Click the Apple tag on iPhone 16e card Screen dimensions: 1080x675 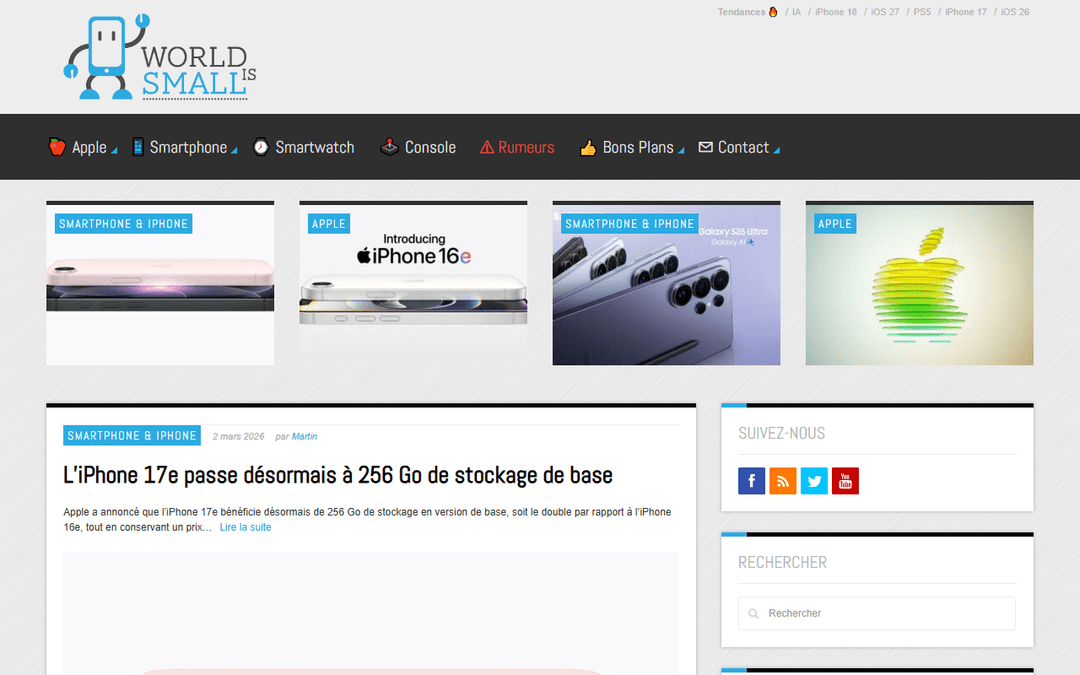pyautogui.click(x=329, y=224)
